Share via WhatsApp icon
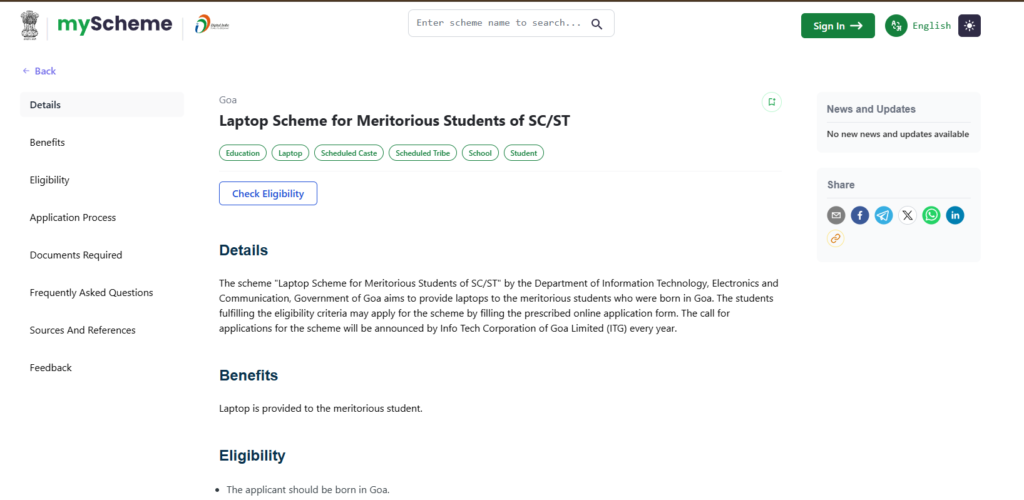1024x500 pixels. [931, 215]
